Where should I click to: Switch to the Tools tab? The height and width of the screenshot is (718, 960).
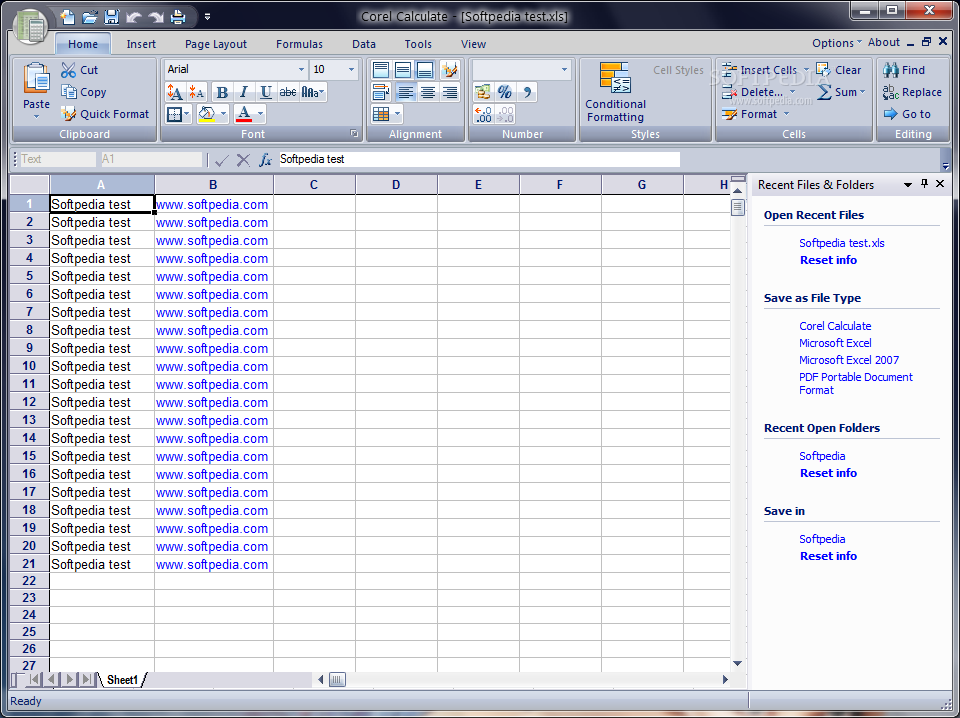[418, 44]
